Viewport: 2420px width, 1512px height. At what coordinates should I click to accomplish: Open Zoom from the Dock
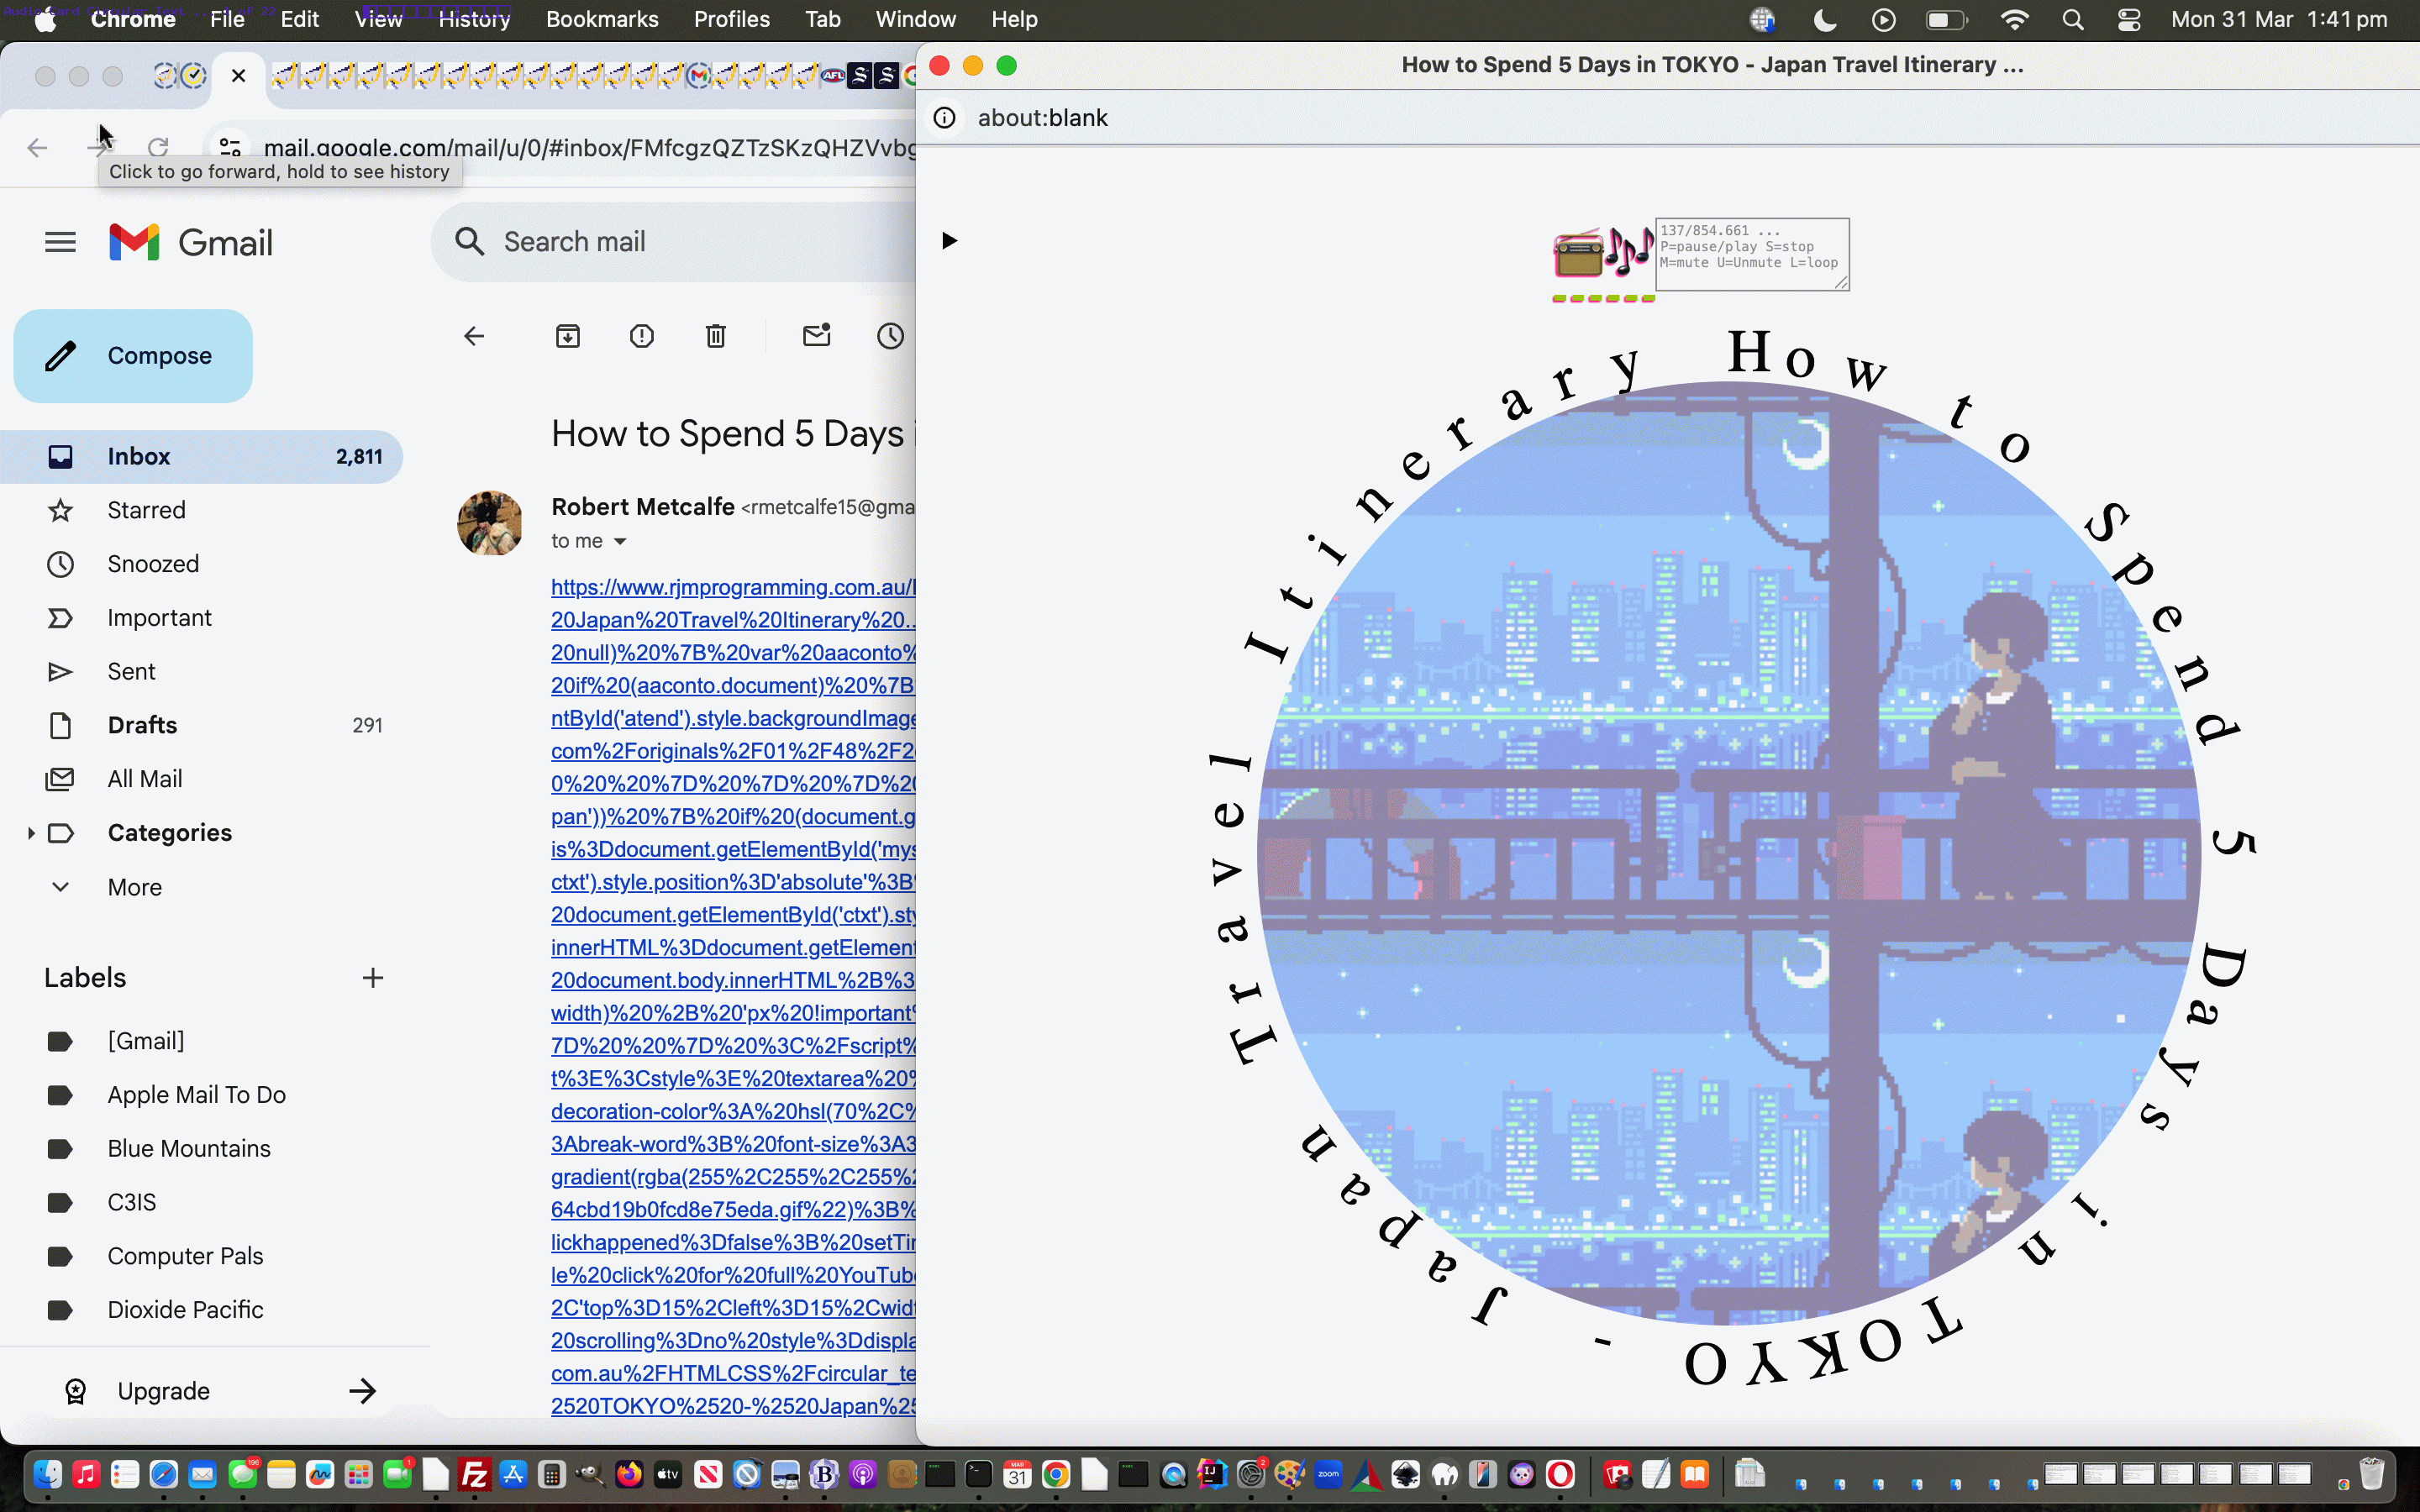(1328, 1474)
